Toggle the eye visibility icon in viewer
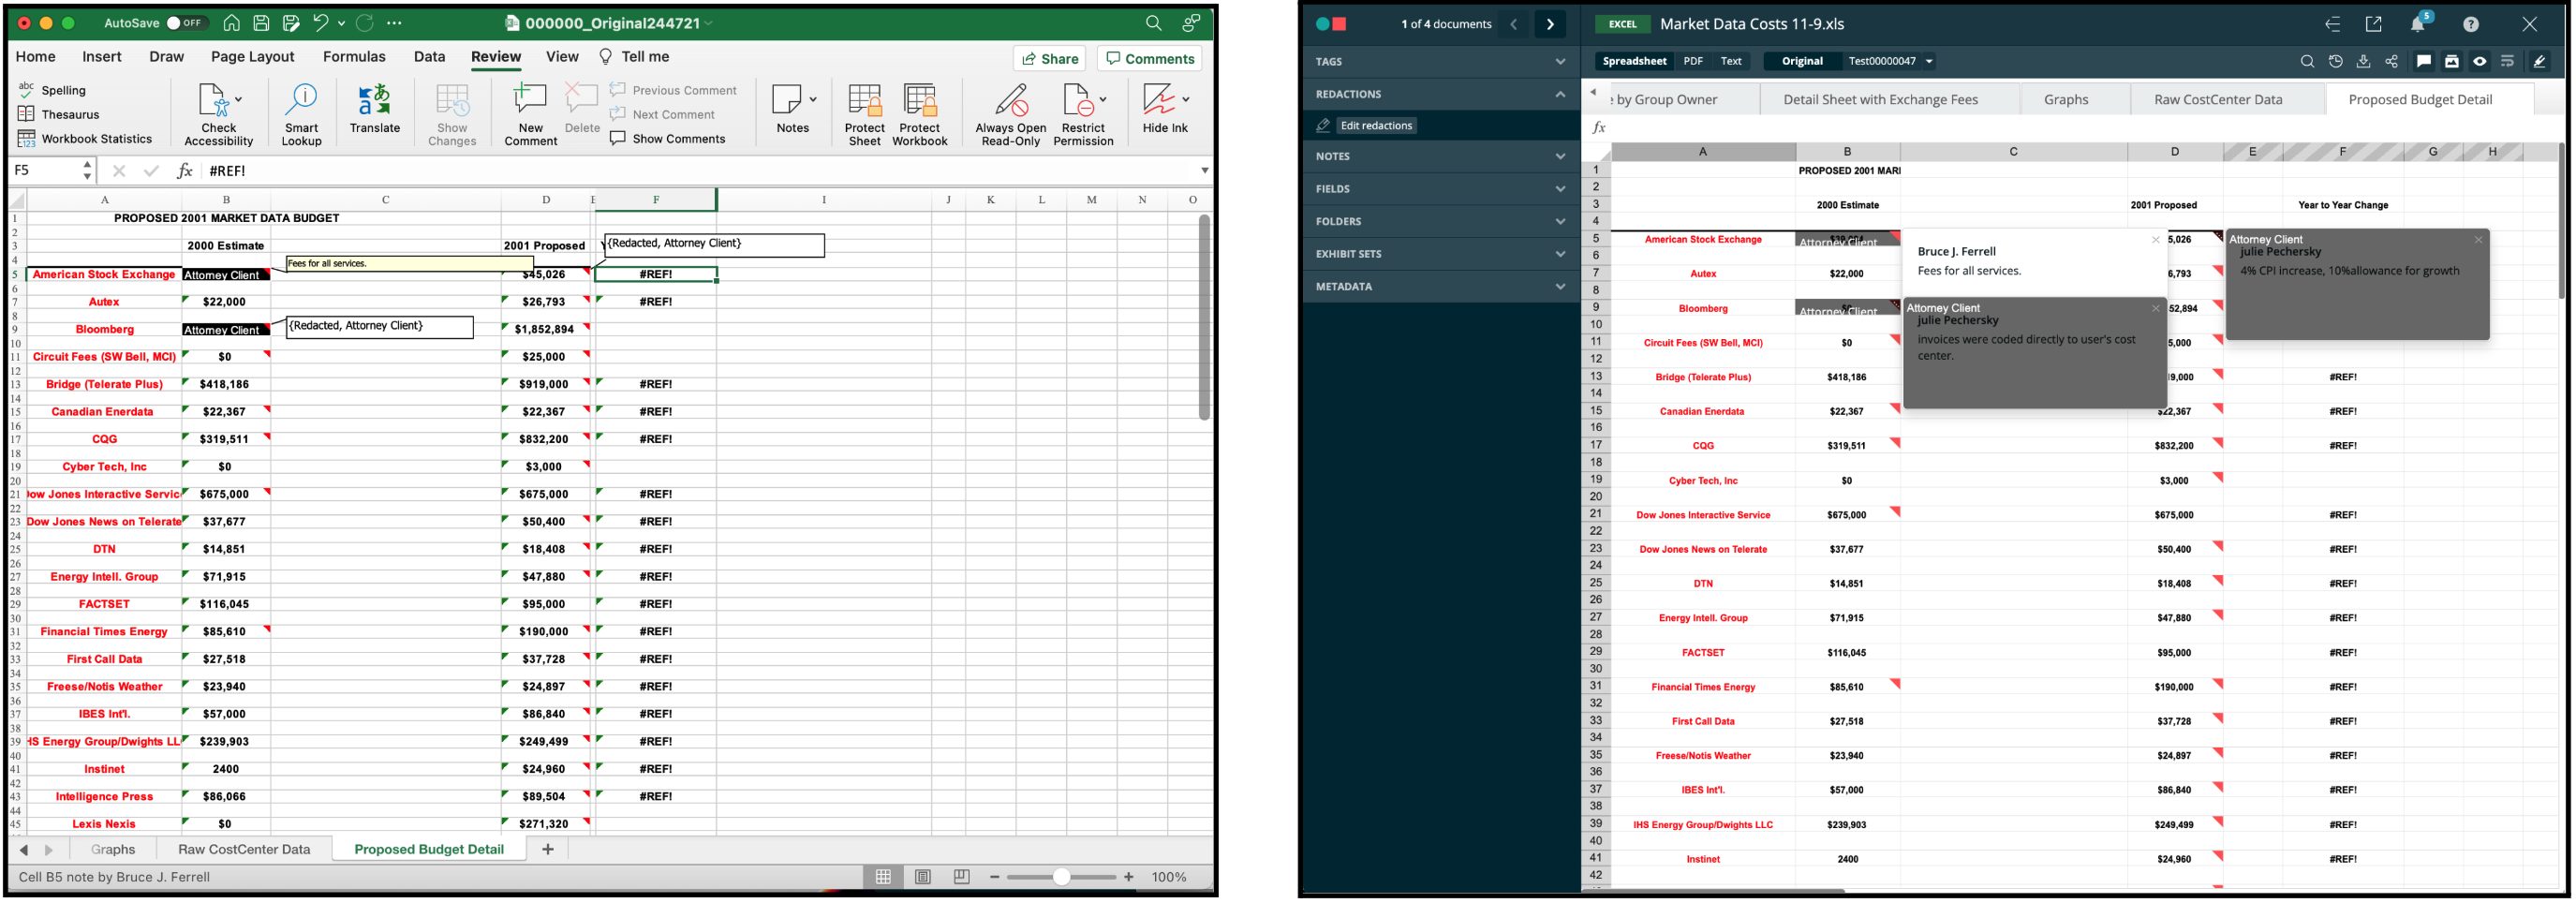This screenshot has width=2576, height=903. click(2480, 62)
